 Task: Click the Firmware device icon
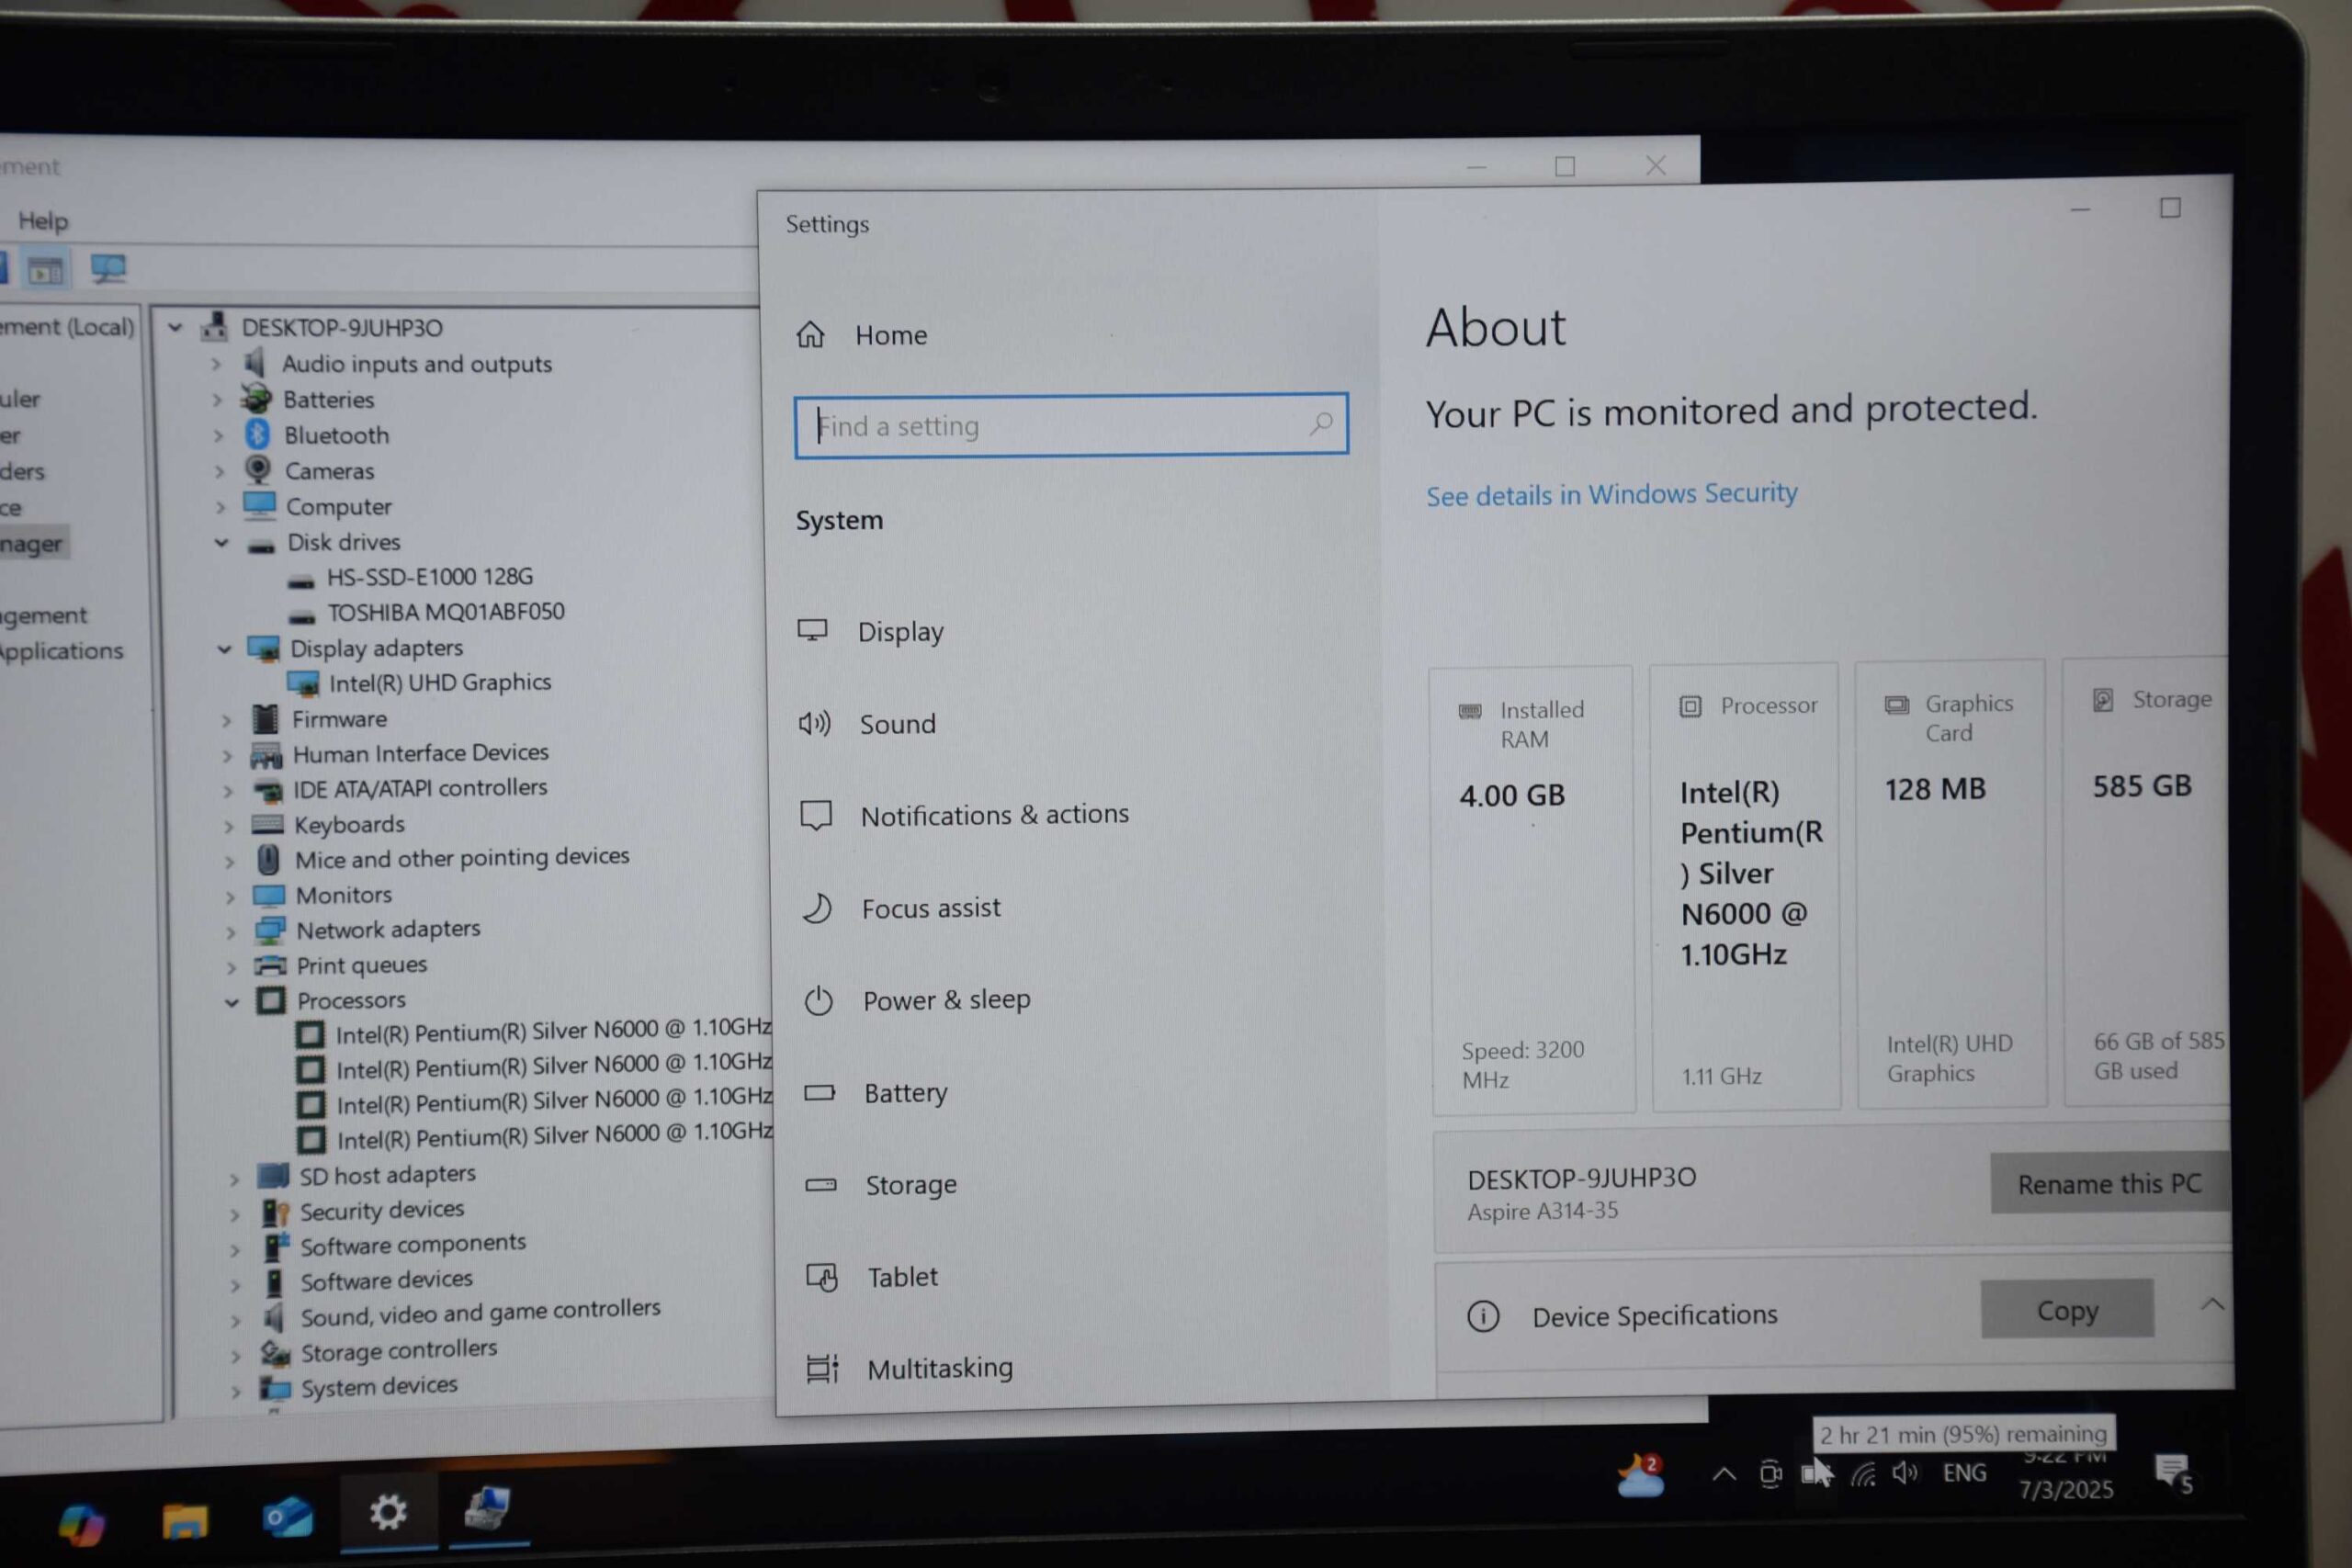(x=265, y=718)
